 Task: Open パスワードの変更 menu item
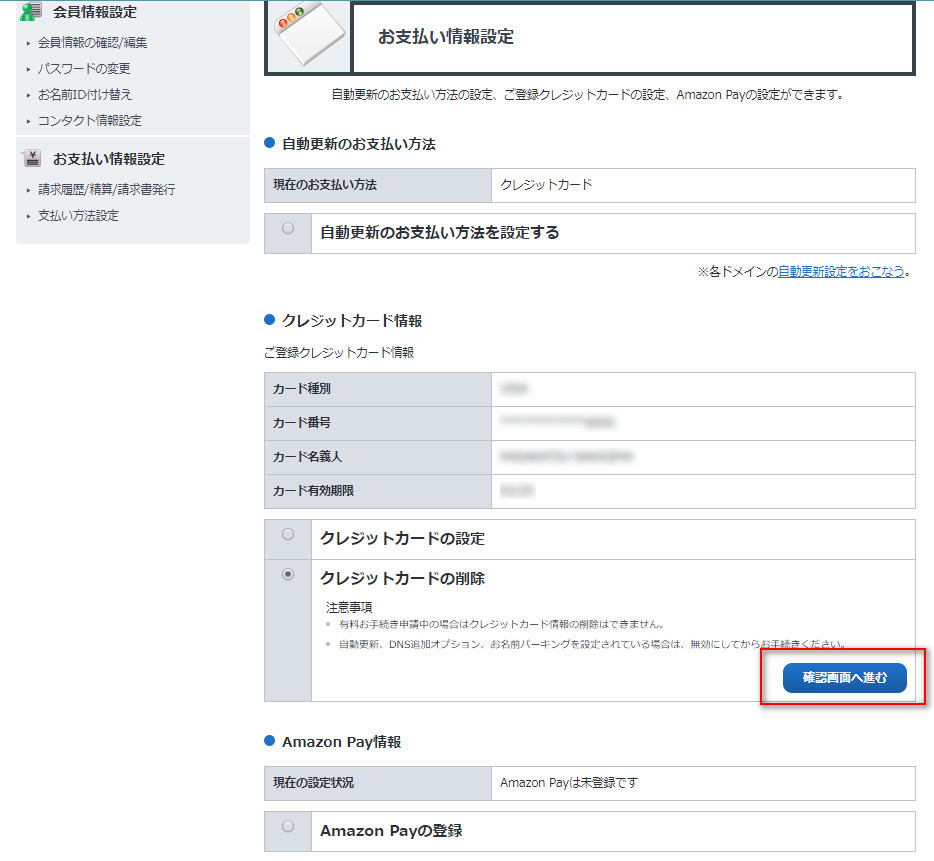pos(84,69)
